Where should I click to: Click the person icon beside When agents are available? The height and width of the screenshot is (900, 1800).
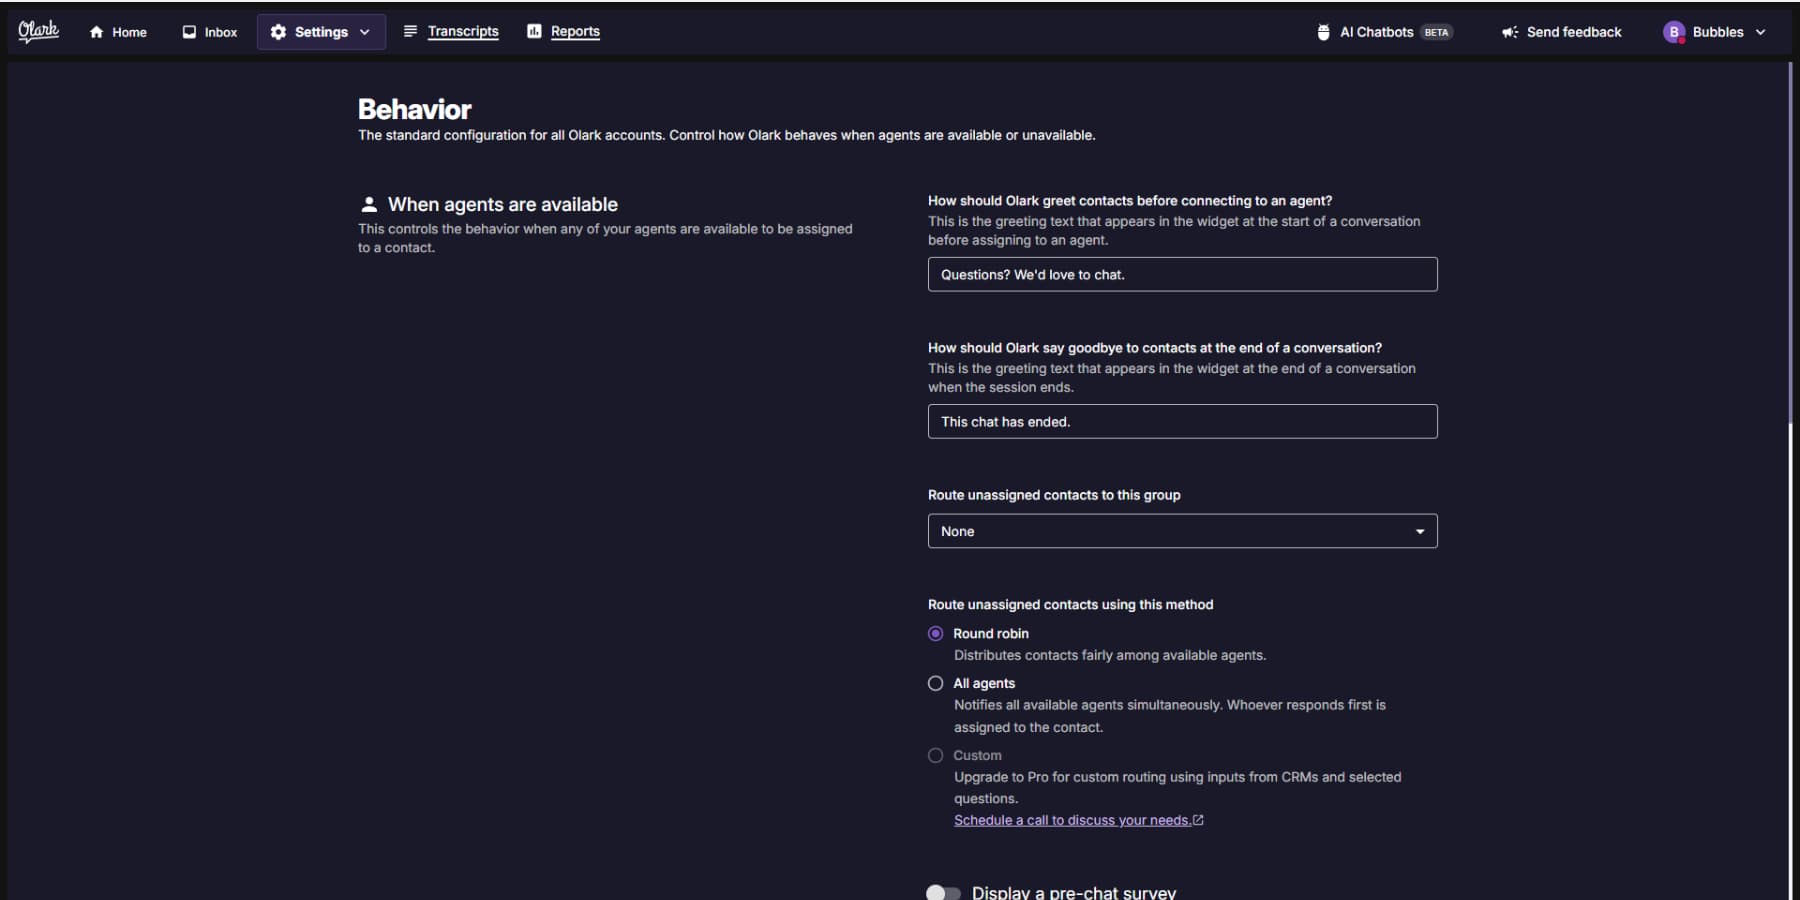[x=370, y=203]
